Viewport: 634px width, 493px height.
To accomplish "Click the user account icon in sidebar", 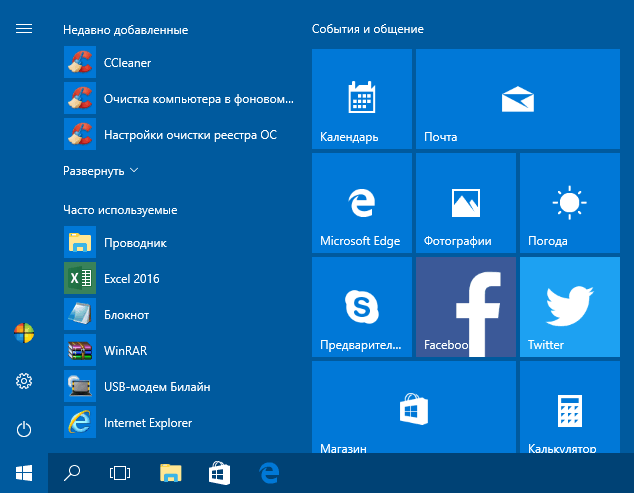I will 24,333.
